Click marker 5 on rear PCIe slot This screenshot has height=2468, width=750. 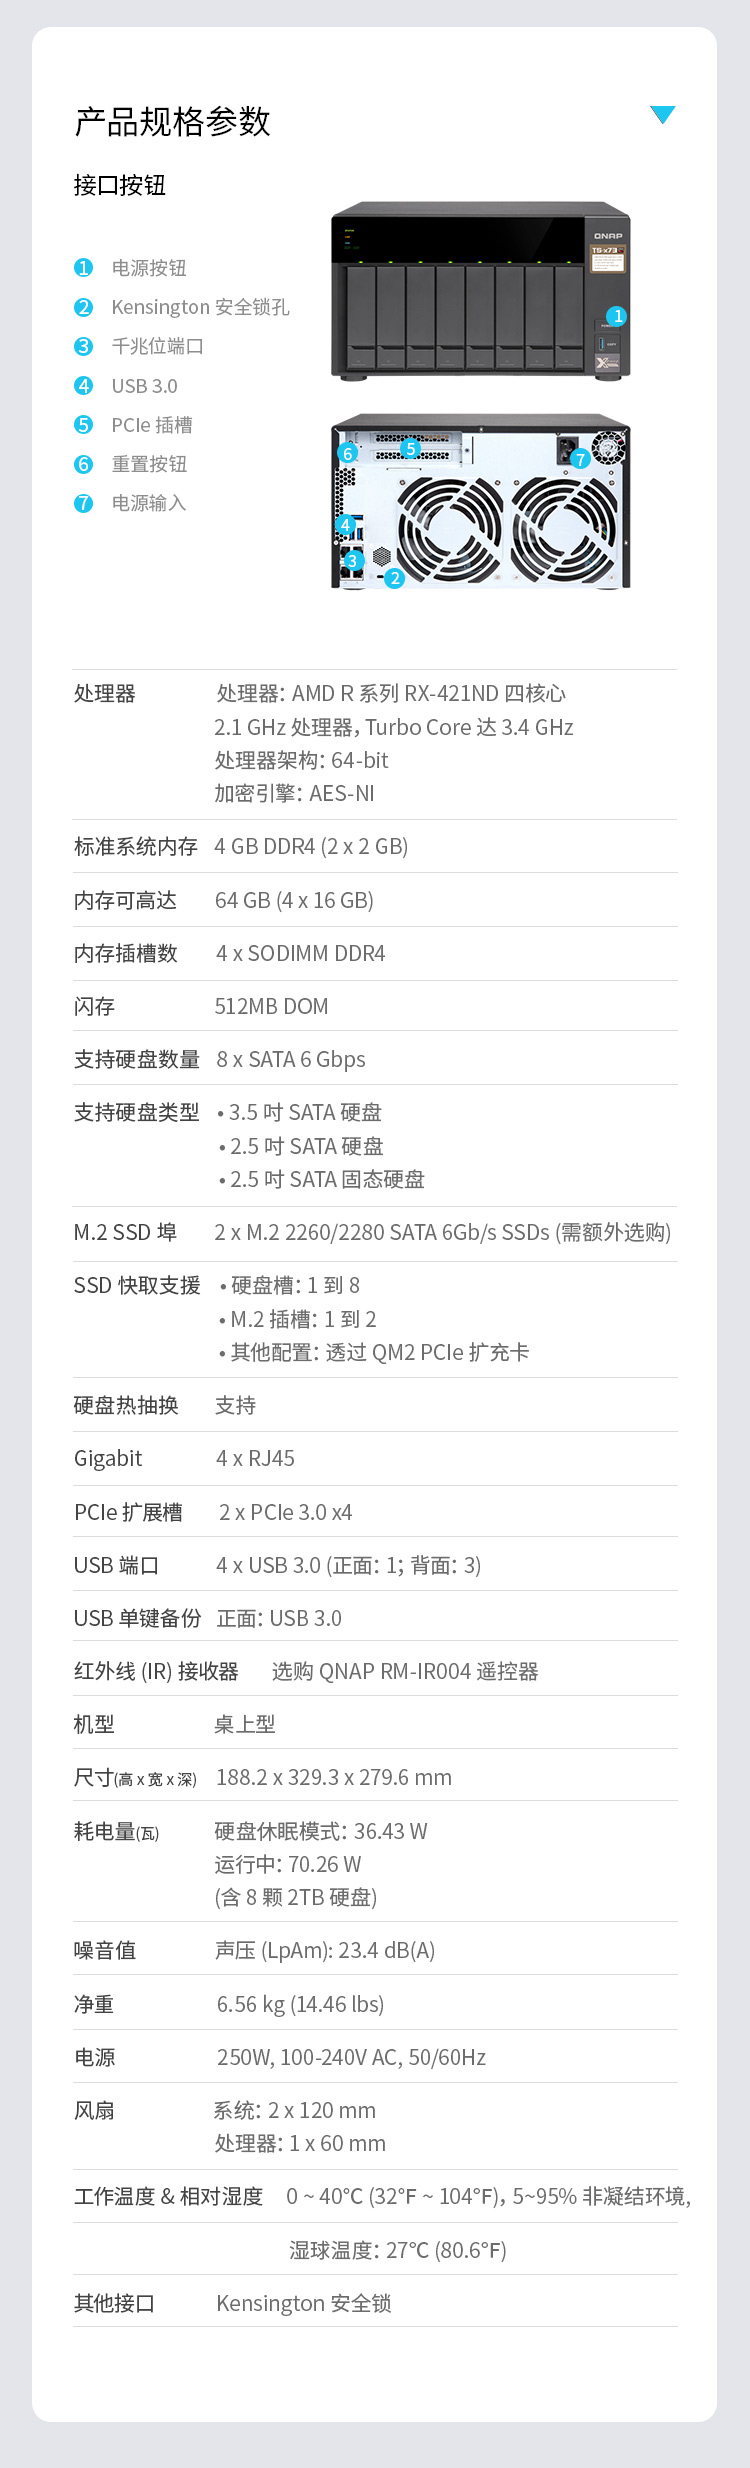click(x=410, y=449)
